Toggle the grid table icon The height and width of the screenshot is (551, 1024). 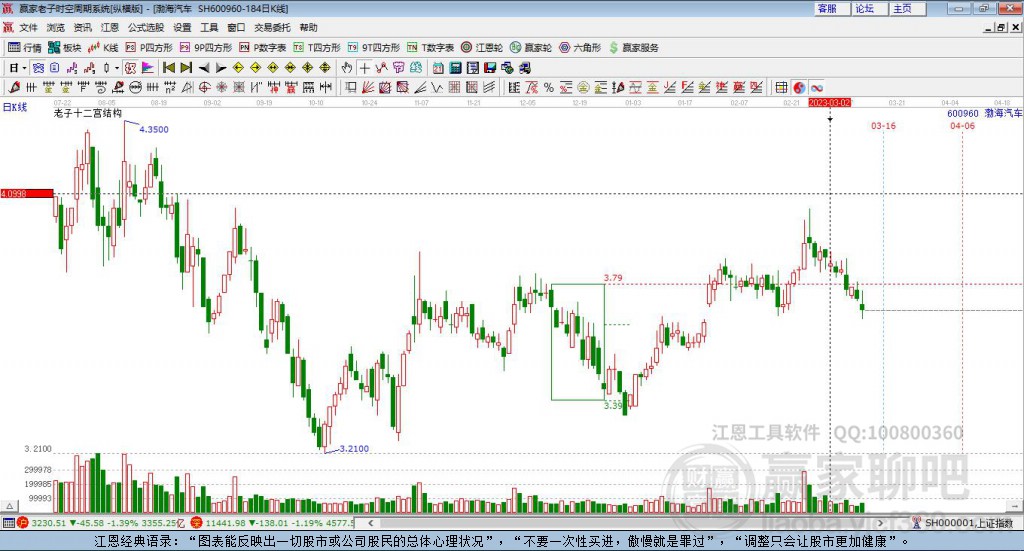pyautogui.click(x=781, y=87)
